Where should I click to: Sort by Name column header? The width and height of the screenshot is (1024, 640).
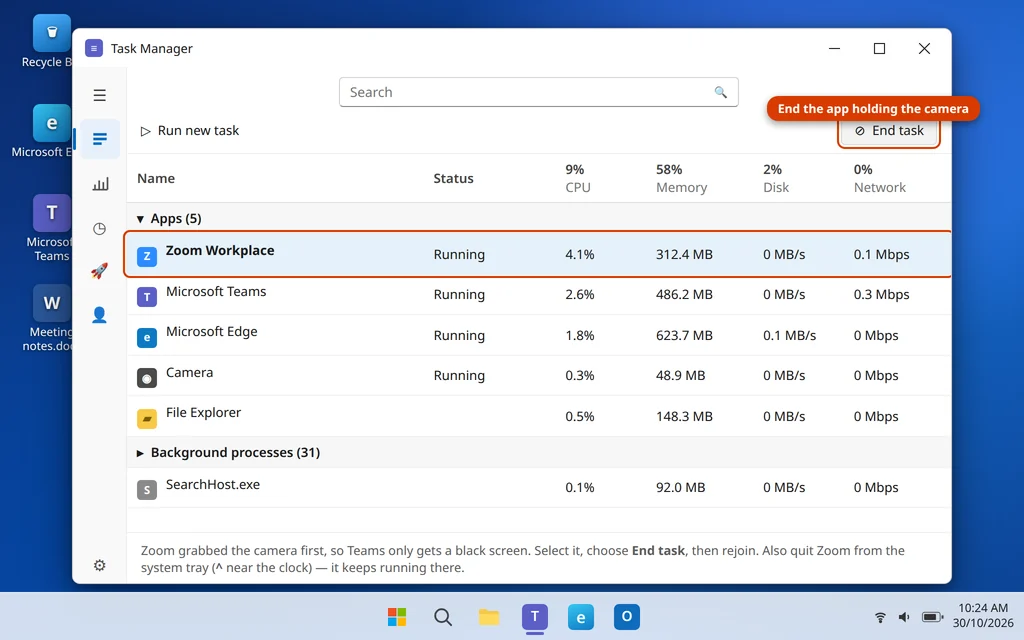(x=156, y=178)
